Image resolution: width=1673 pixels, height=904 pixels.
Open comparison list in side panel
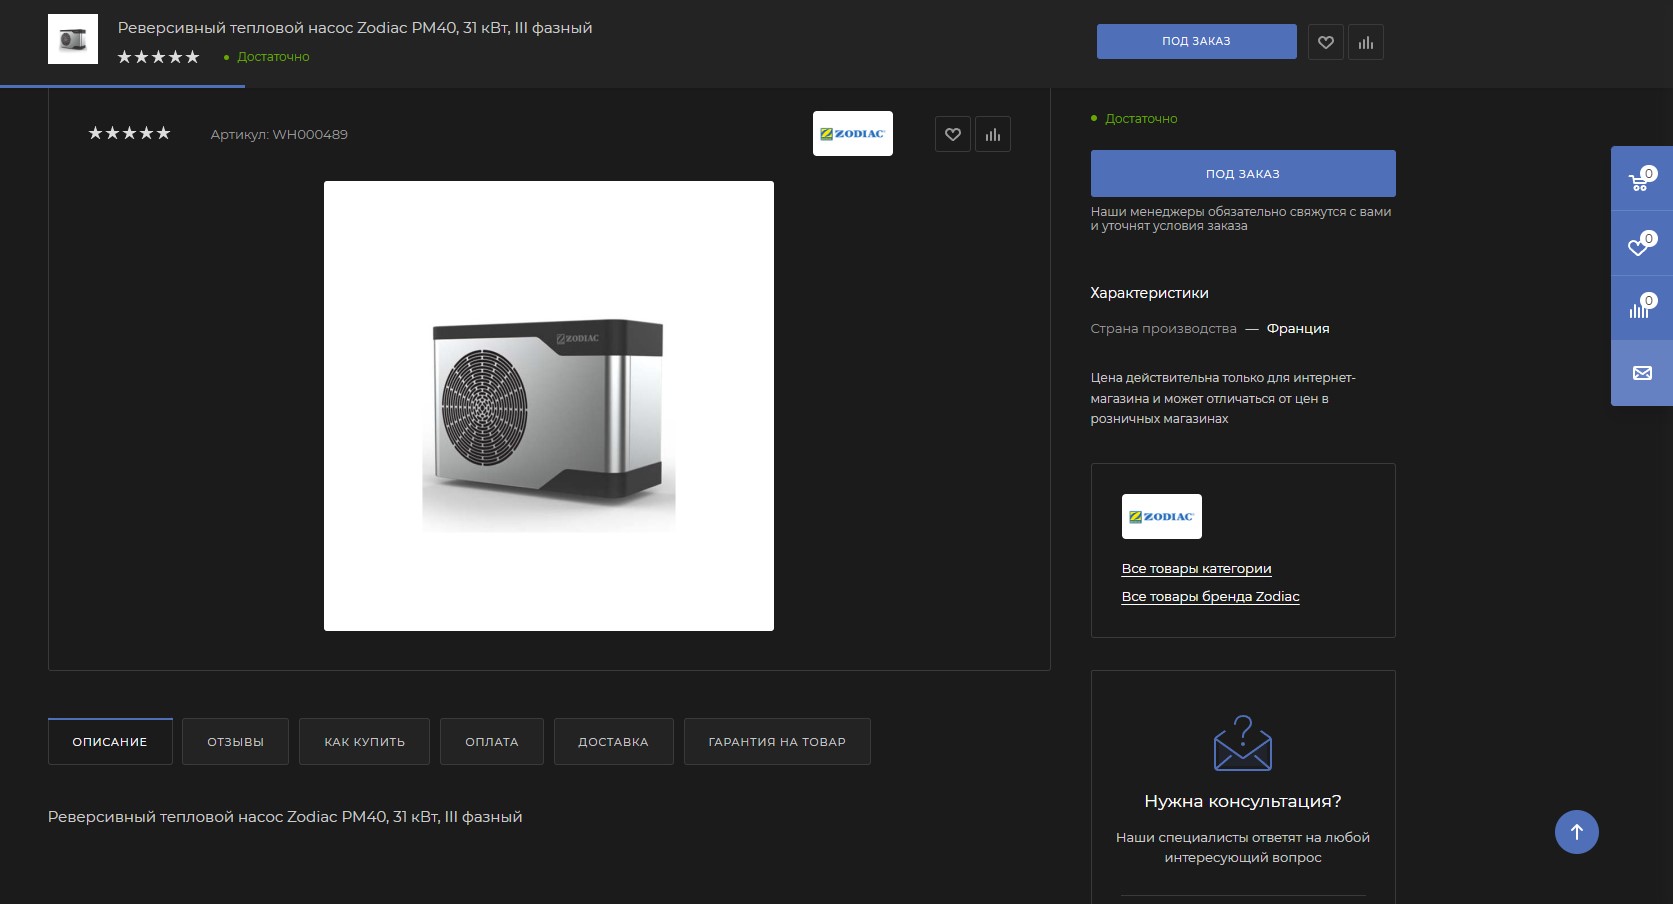click(1641, 308)
